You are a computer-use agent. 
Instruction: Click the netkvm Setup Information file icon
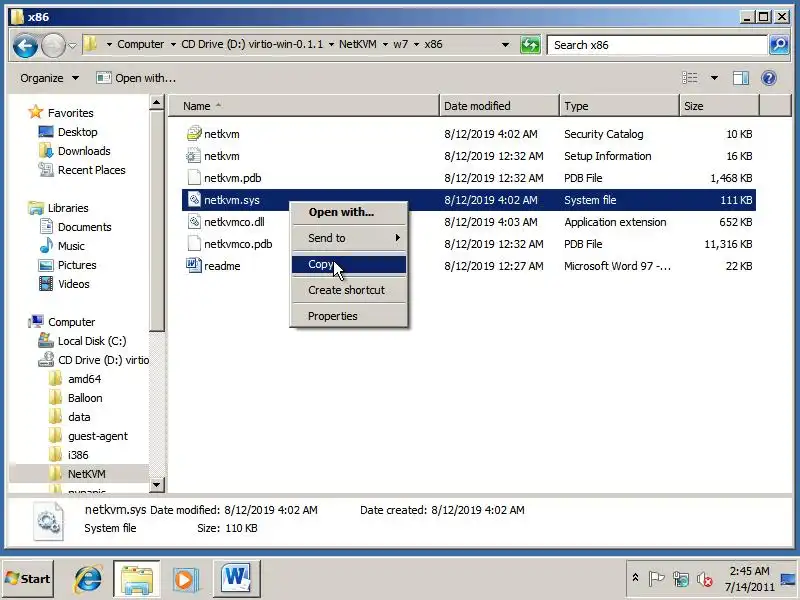[x=194, y=156]
